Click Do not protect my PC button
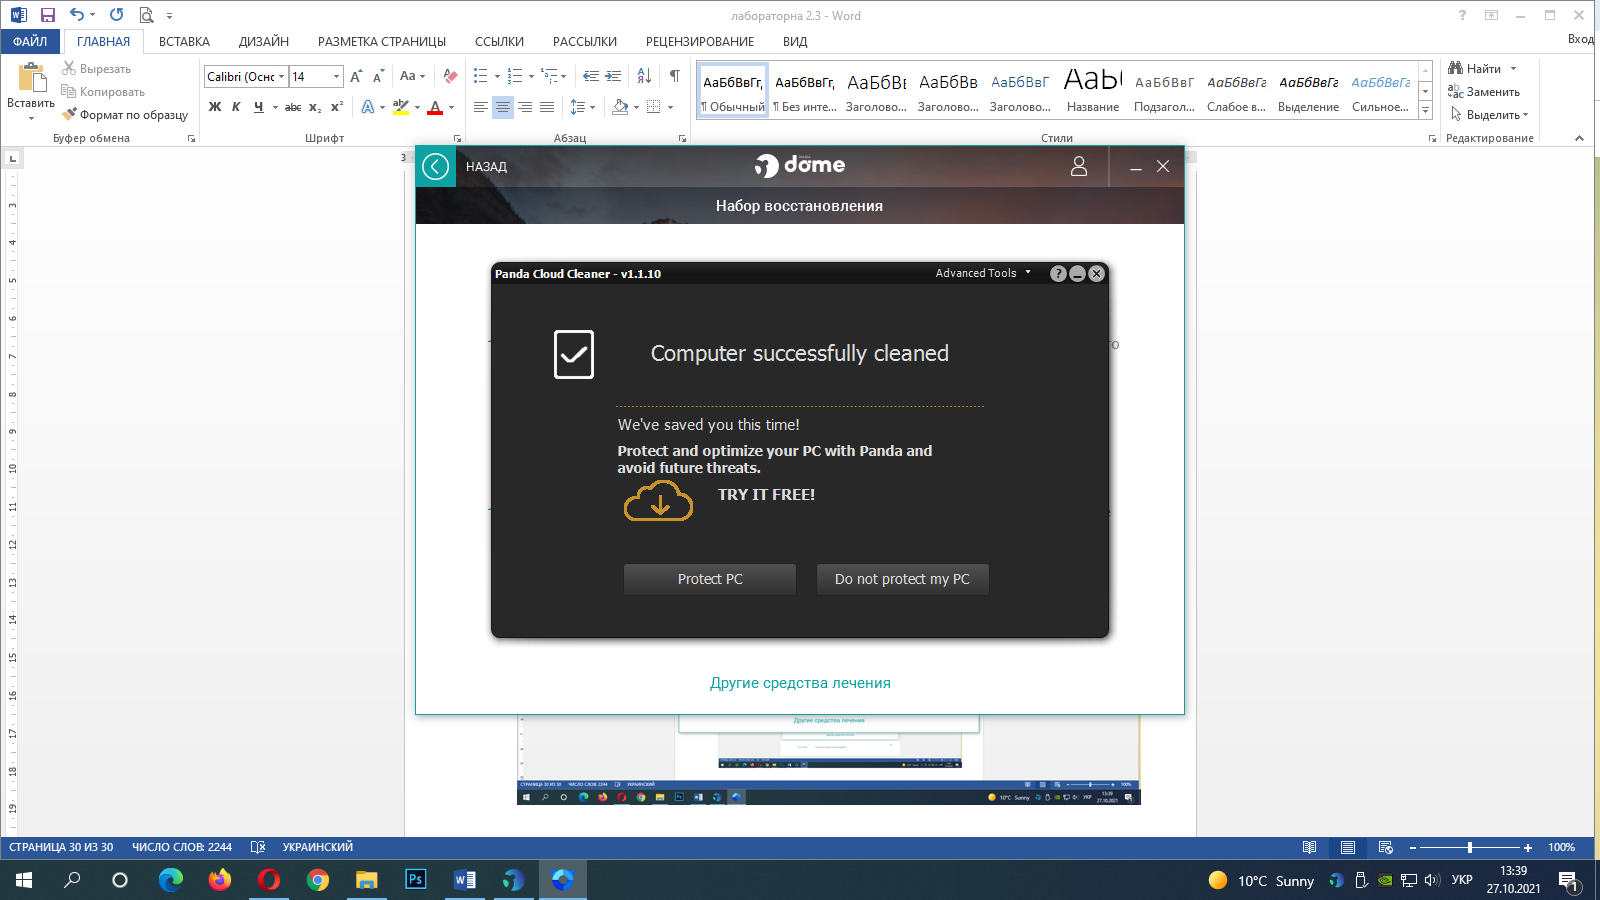The height and width of the screenshot is (900, 1600). (902, 579)
